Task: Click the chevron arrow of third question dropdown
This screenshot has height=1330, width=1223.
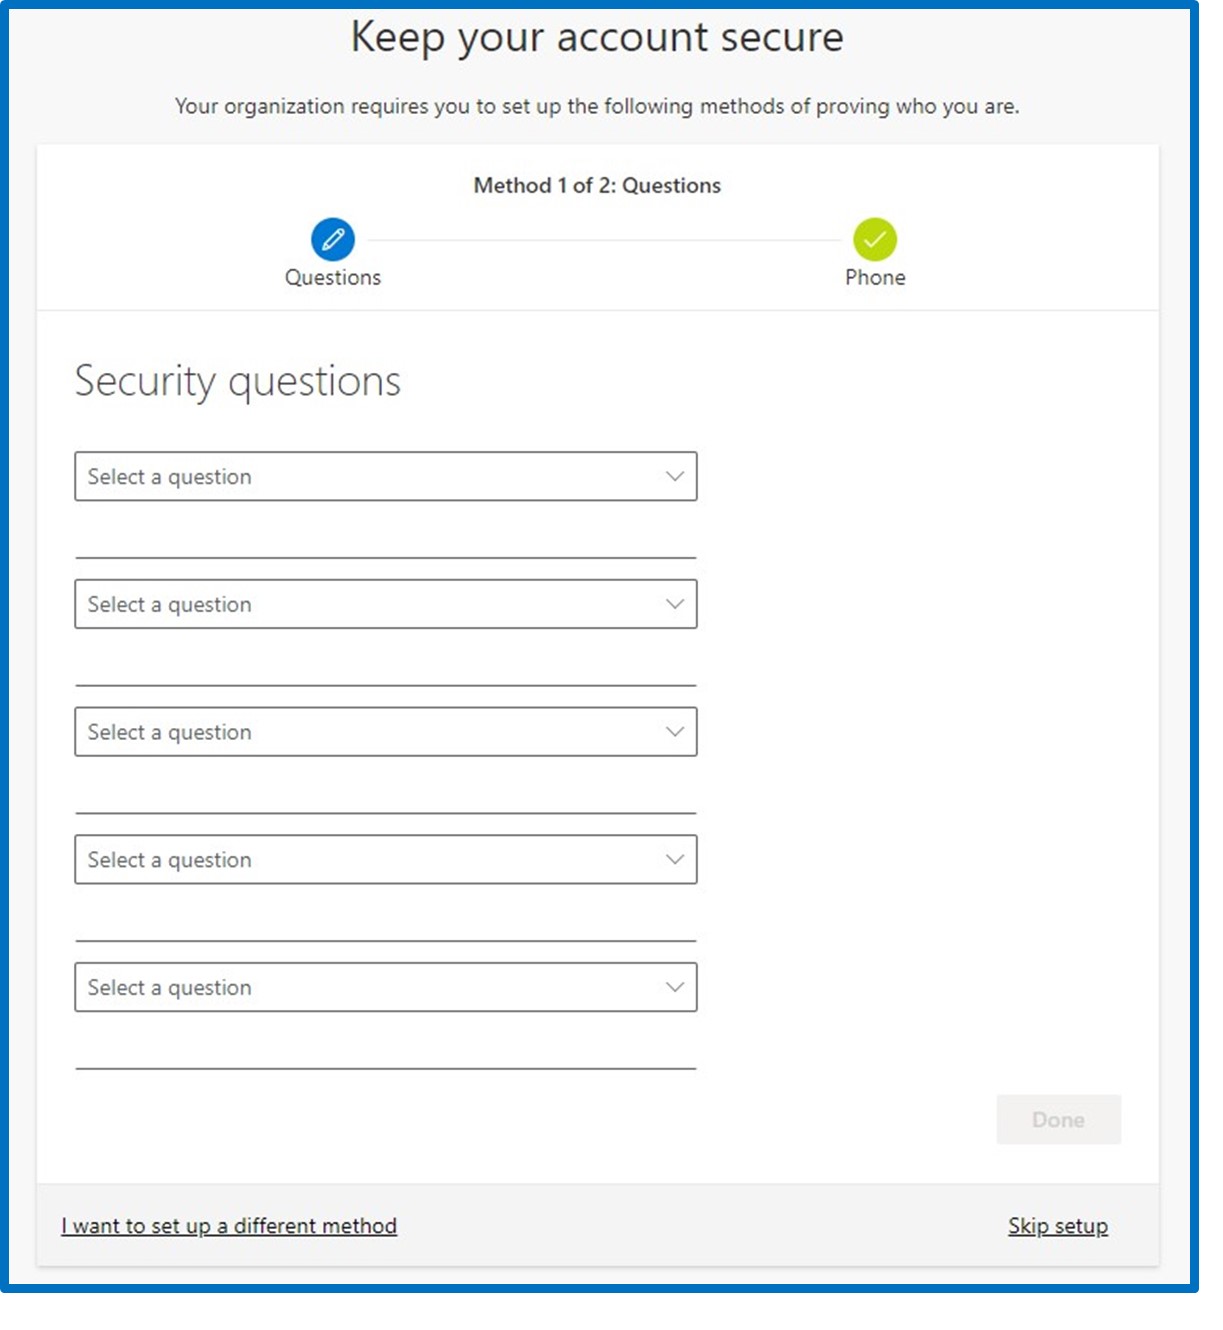Action: click(x=675, y=732)
